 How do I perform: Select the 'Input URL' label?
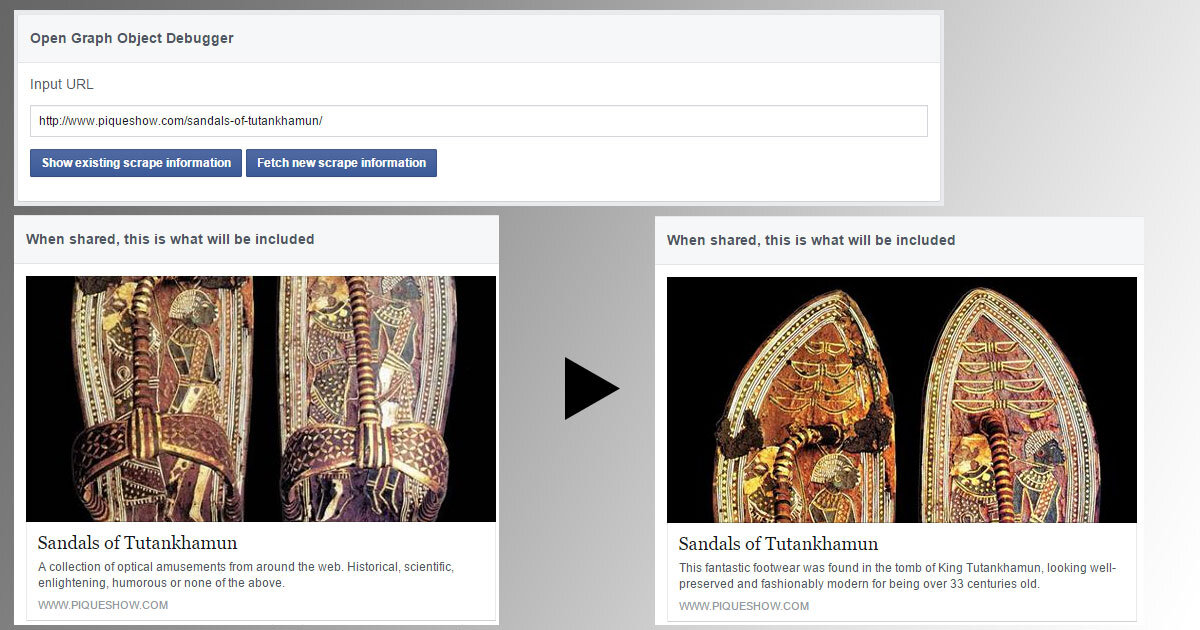pyautogui.click(x=62, y=85)
